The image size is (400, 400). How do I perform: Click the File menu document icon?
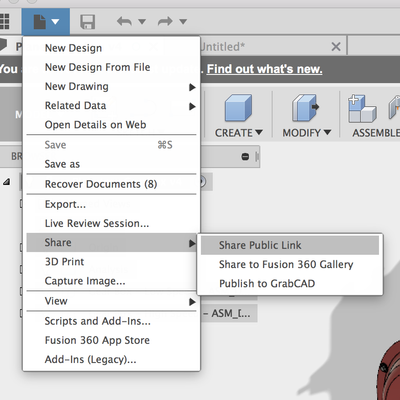pyautogui.click(x=40, y=22)
